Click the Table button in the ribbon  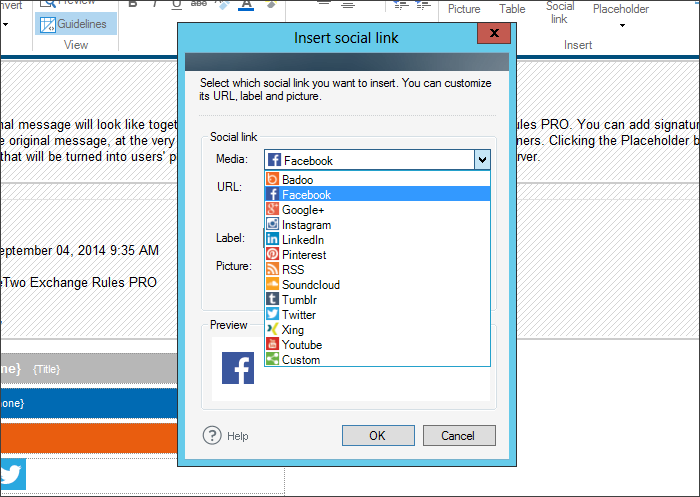(512, 10)
